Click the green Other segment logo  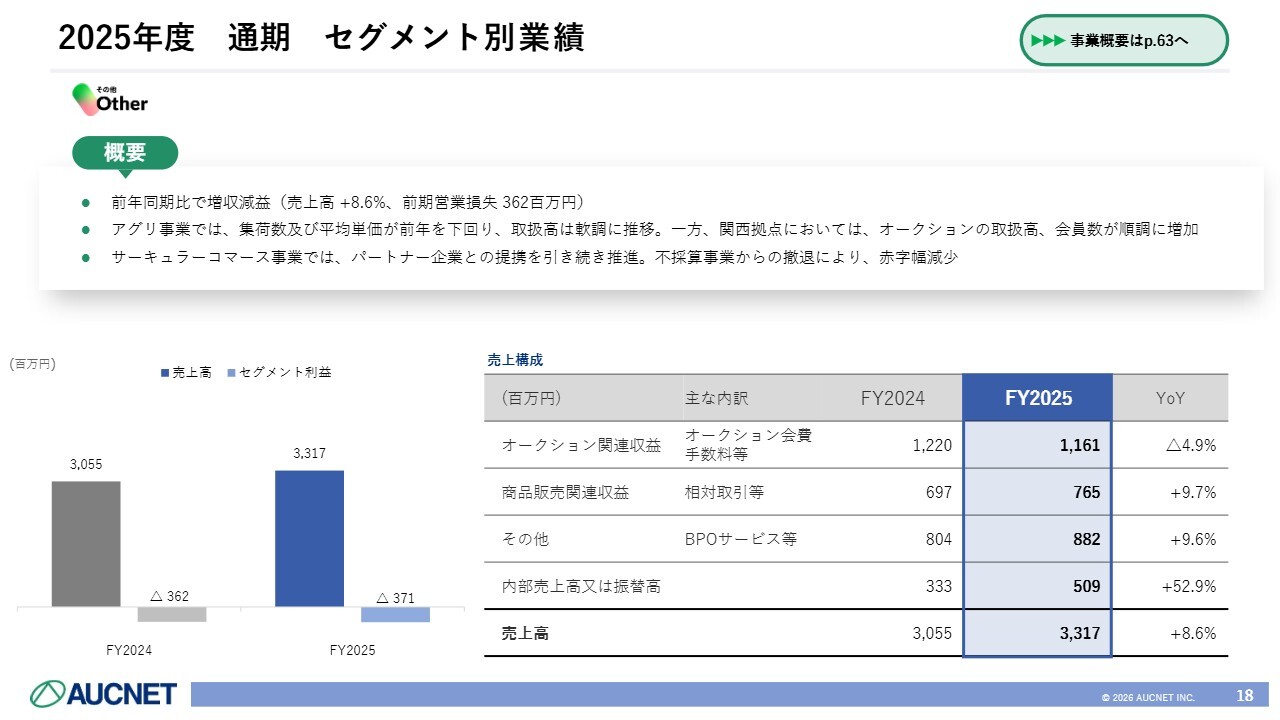[110, 99]
